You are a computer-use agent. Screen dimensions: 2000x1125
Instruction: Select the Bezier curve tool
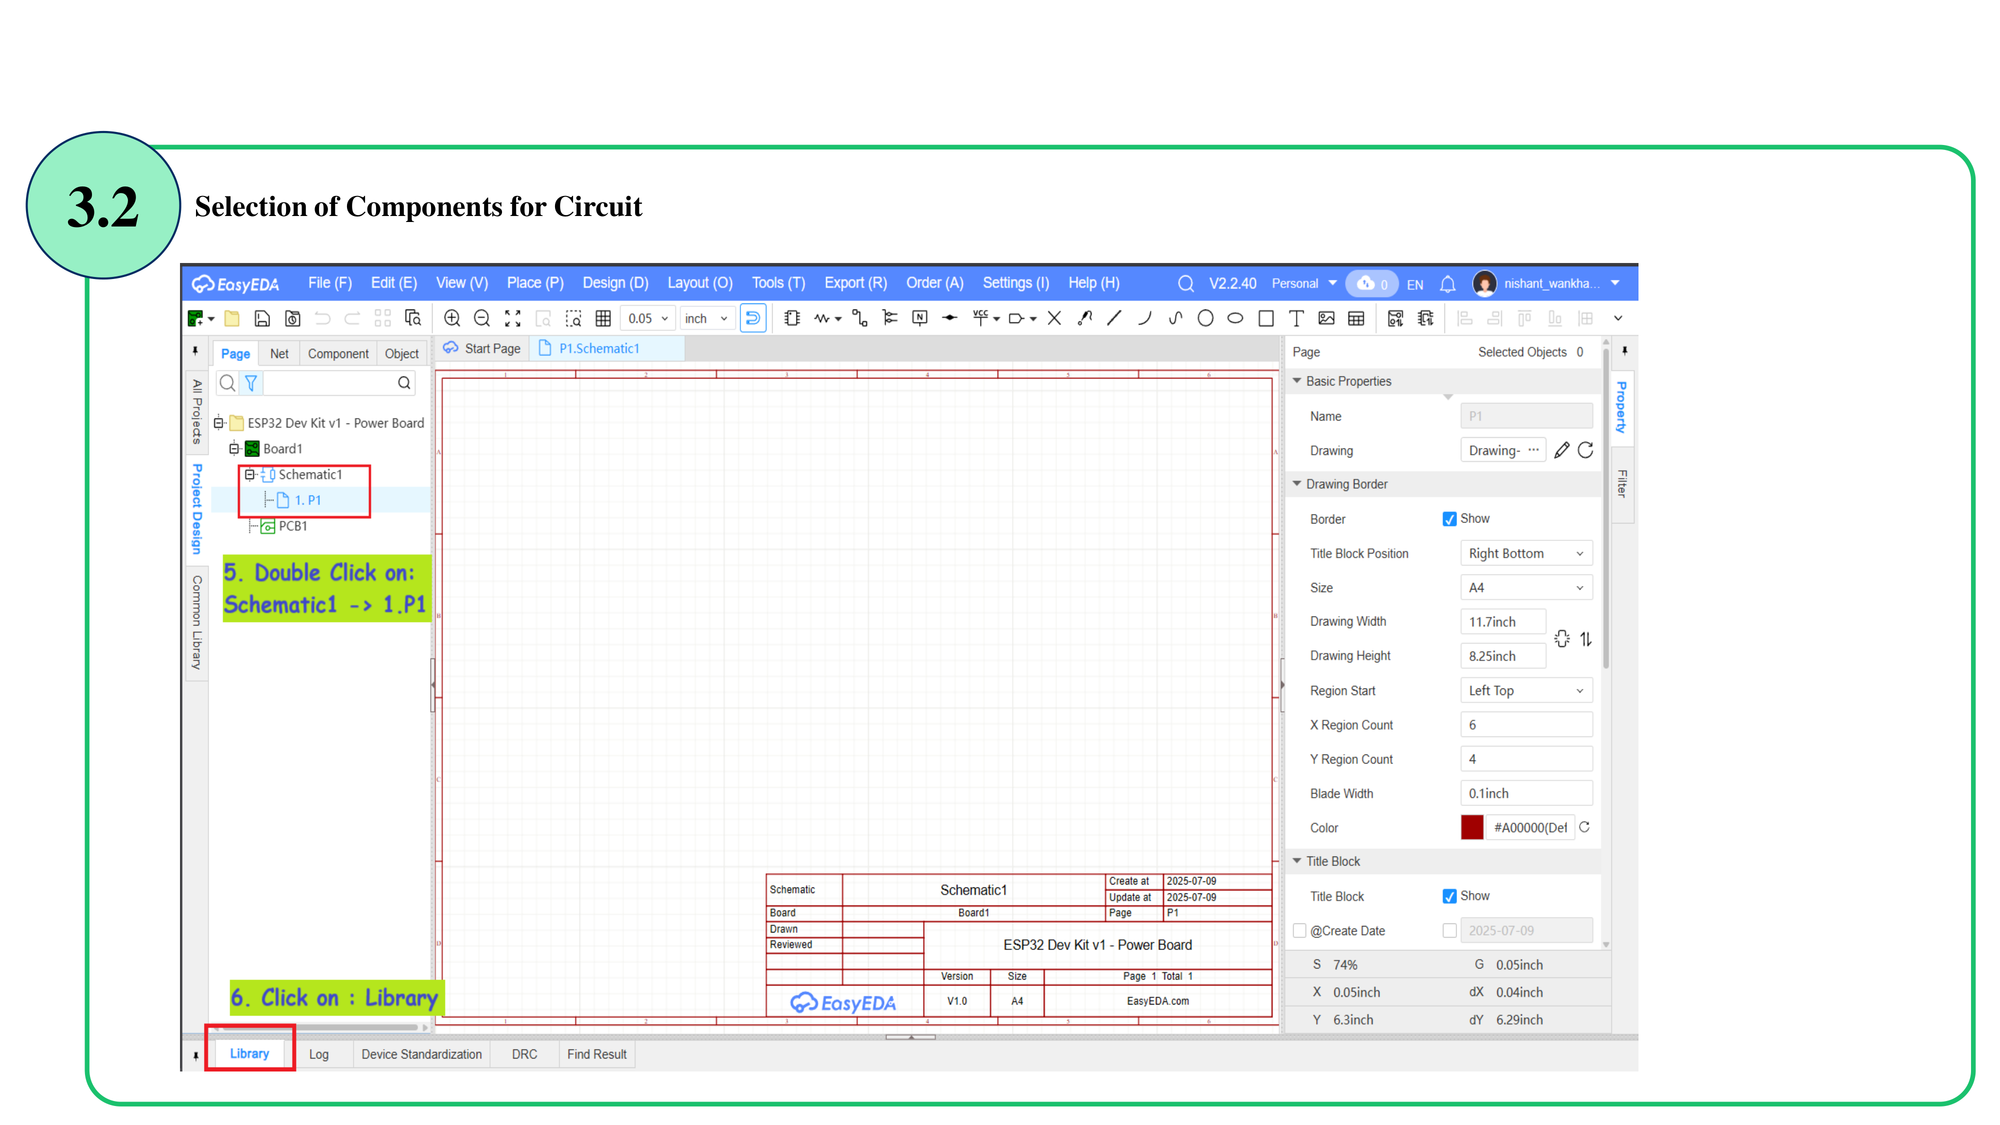(1175, 318)
